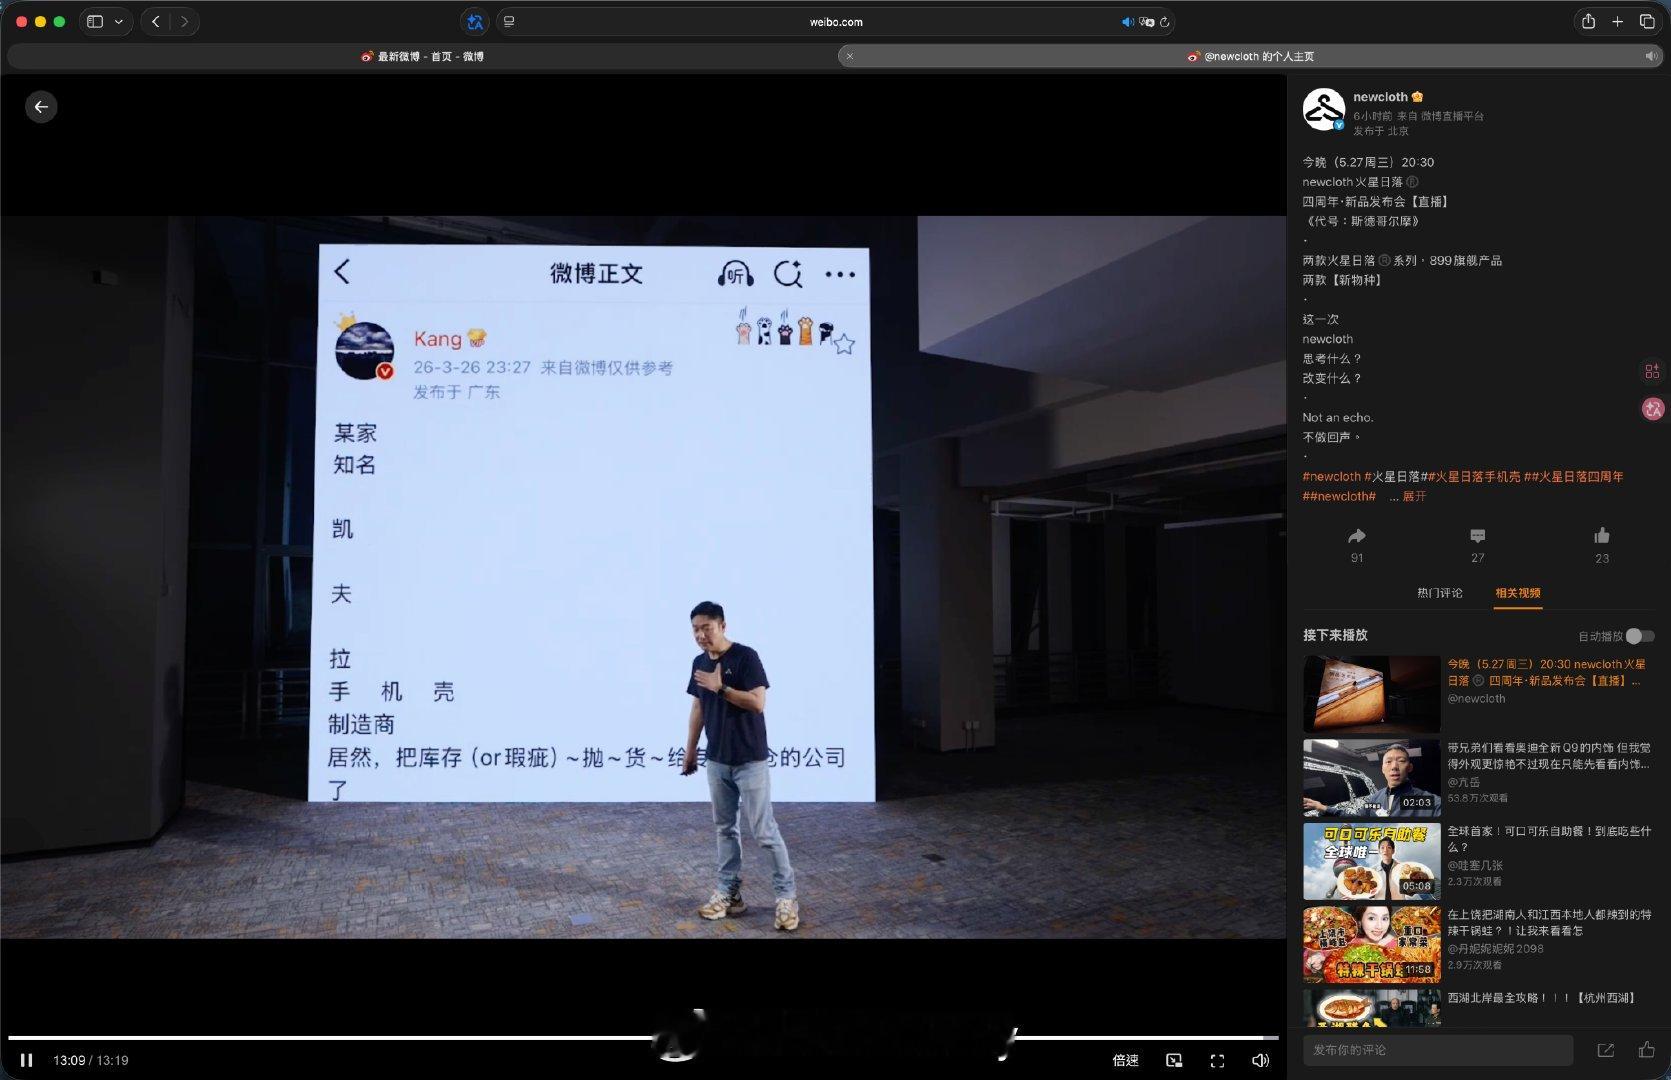The width and height of the screenshot is (1671, 1080).
Task: Pause the video playback
Action: tap(27, 1060)
